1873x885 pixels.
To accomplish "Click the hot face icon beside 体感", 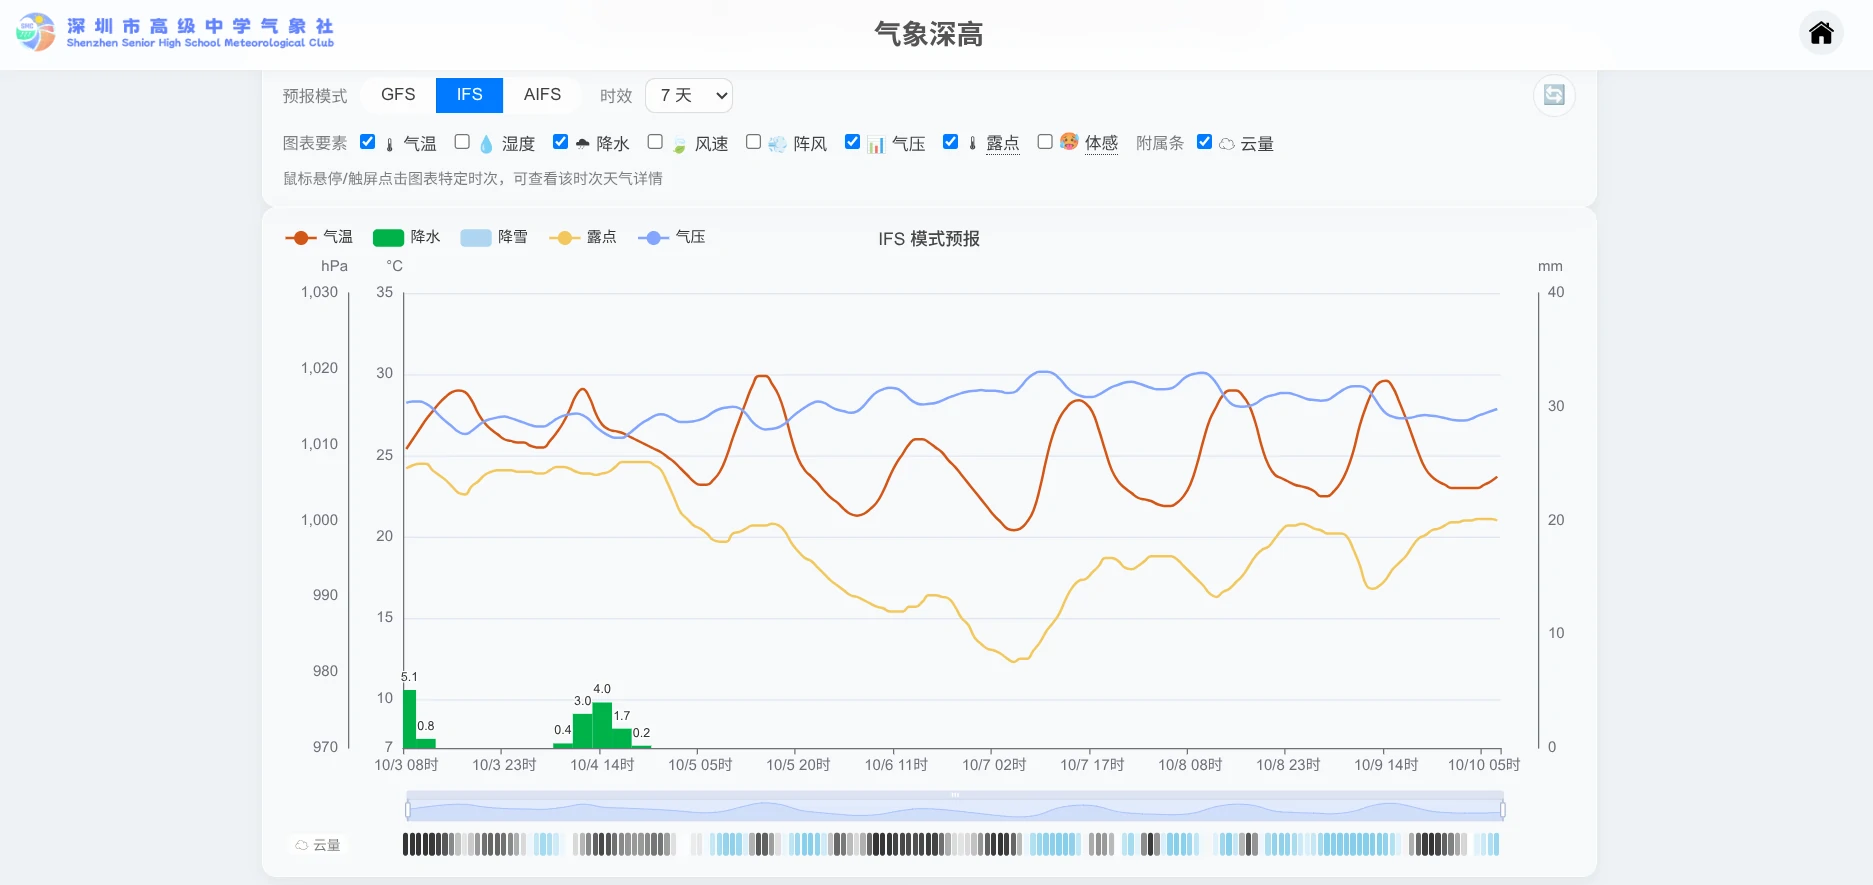I will pyautogui.click(x=1069, y=142).
